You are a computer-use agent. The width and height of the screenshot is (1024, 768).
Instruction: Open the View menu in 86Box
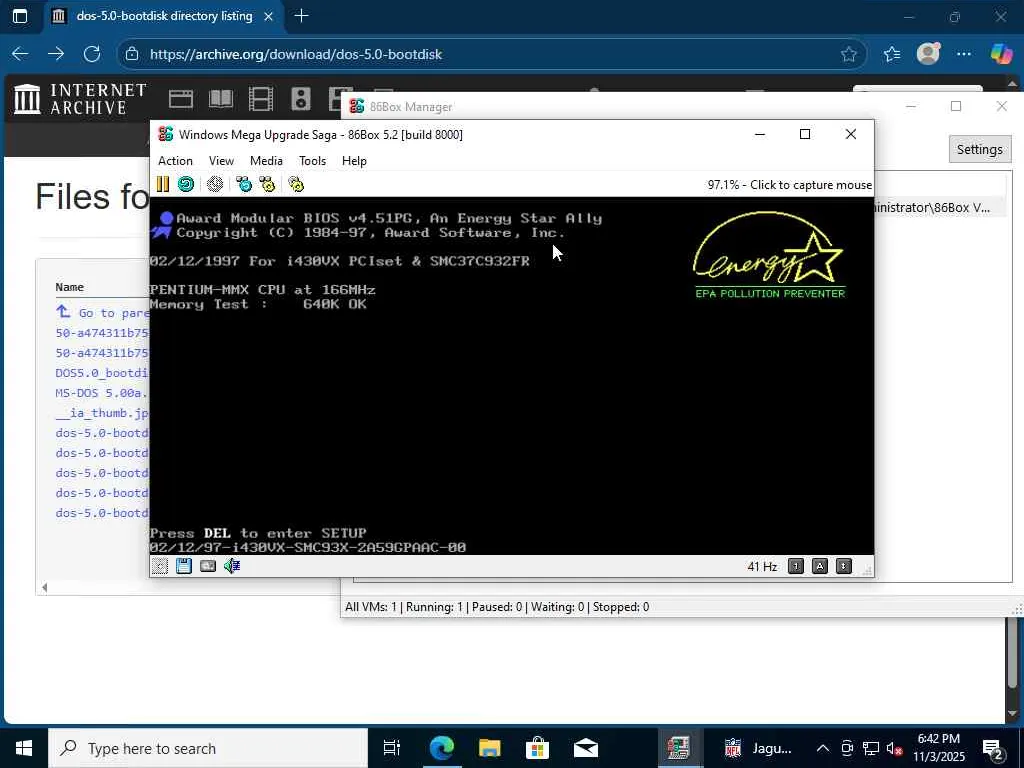click(221, 161)
